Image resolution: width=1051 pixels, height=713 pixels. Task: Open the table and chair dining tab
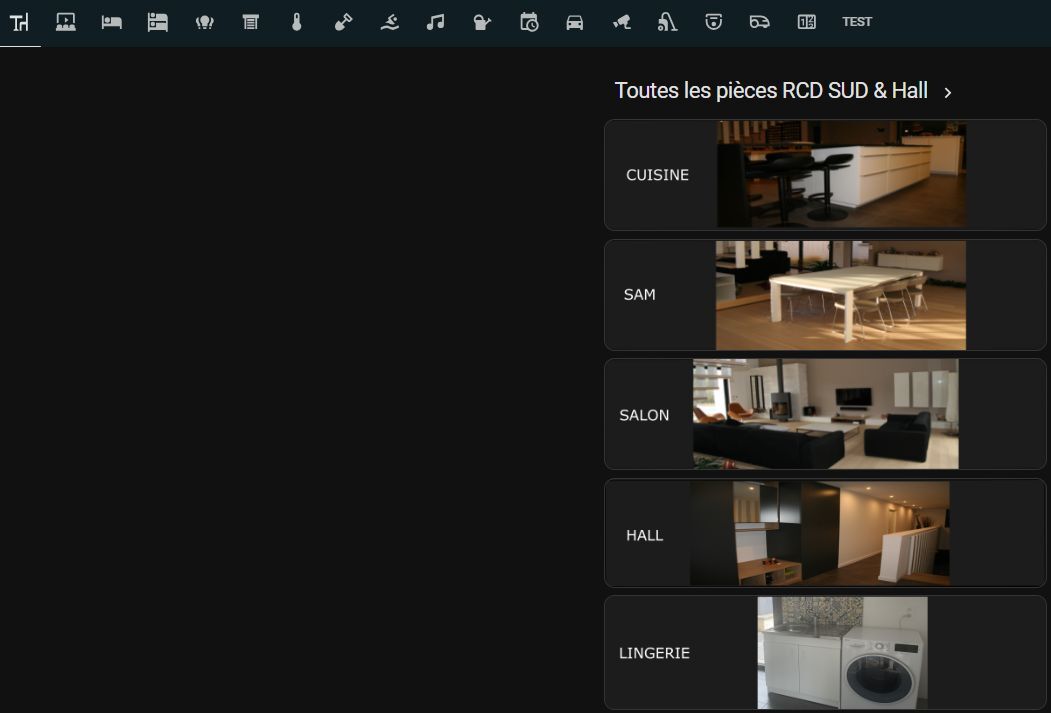tap(19, 22)
